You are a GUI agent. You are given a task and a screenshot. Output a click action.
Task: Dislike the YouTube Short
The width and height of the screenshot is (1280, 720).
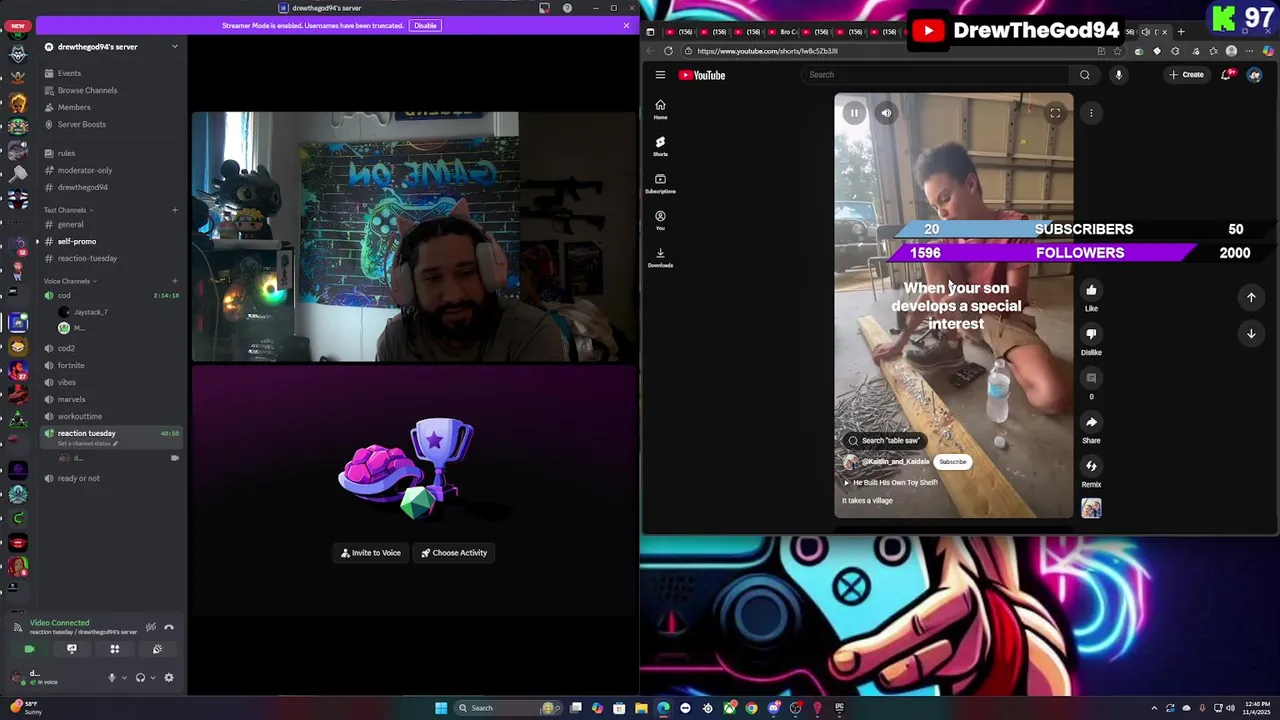click(x=1091, y=334)
